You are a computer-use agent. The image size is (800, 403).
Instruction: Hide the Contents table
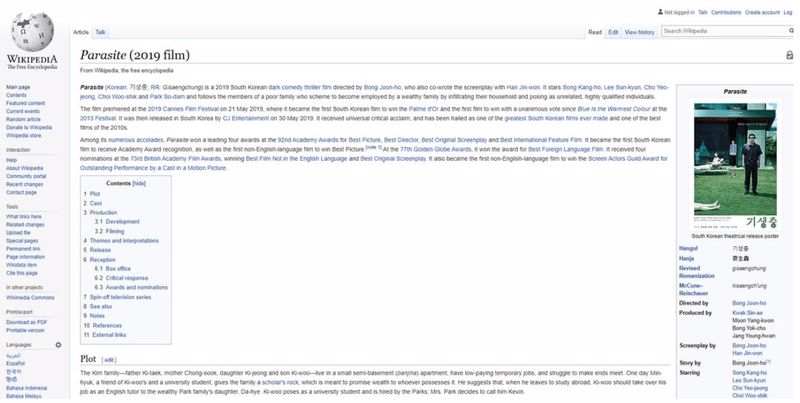(x=139, y=183)
